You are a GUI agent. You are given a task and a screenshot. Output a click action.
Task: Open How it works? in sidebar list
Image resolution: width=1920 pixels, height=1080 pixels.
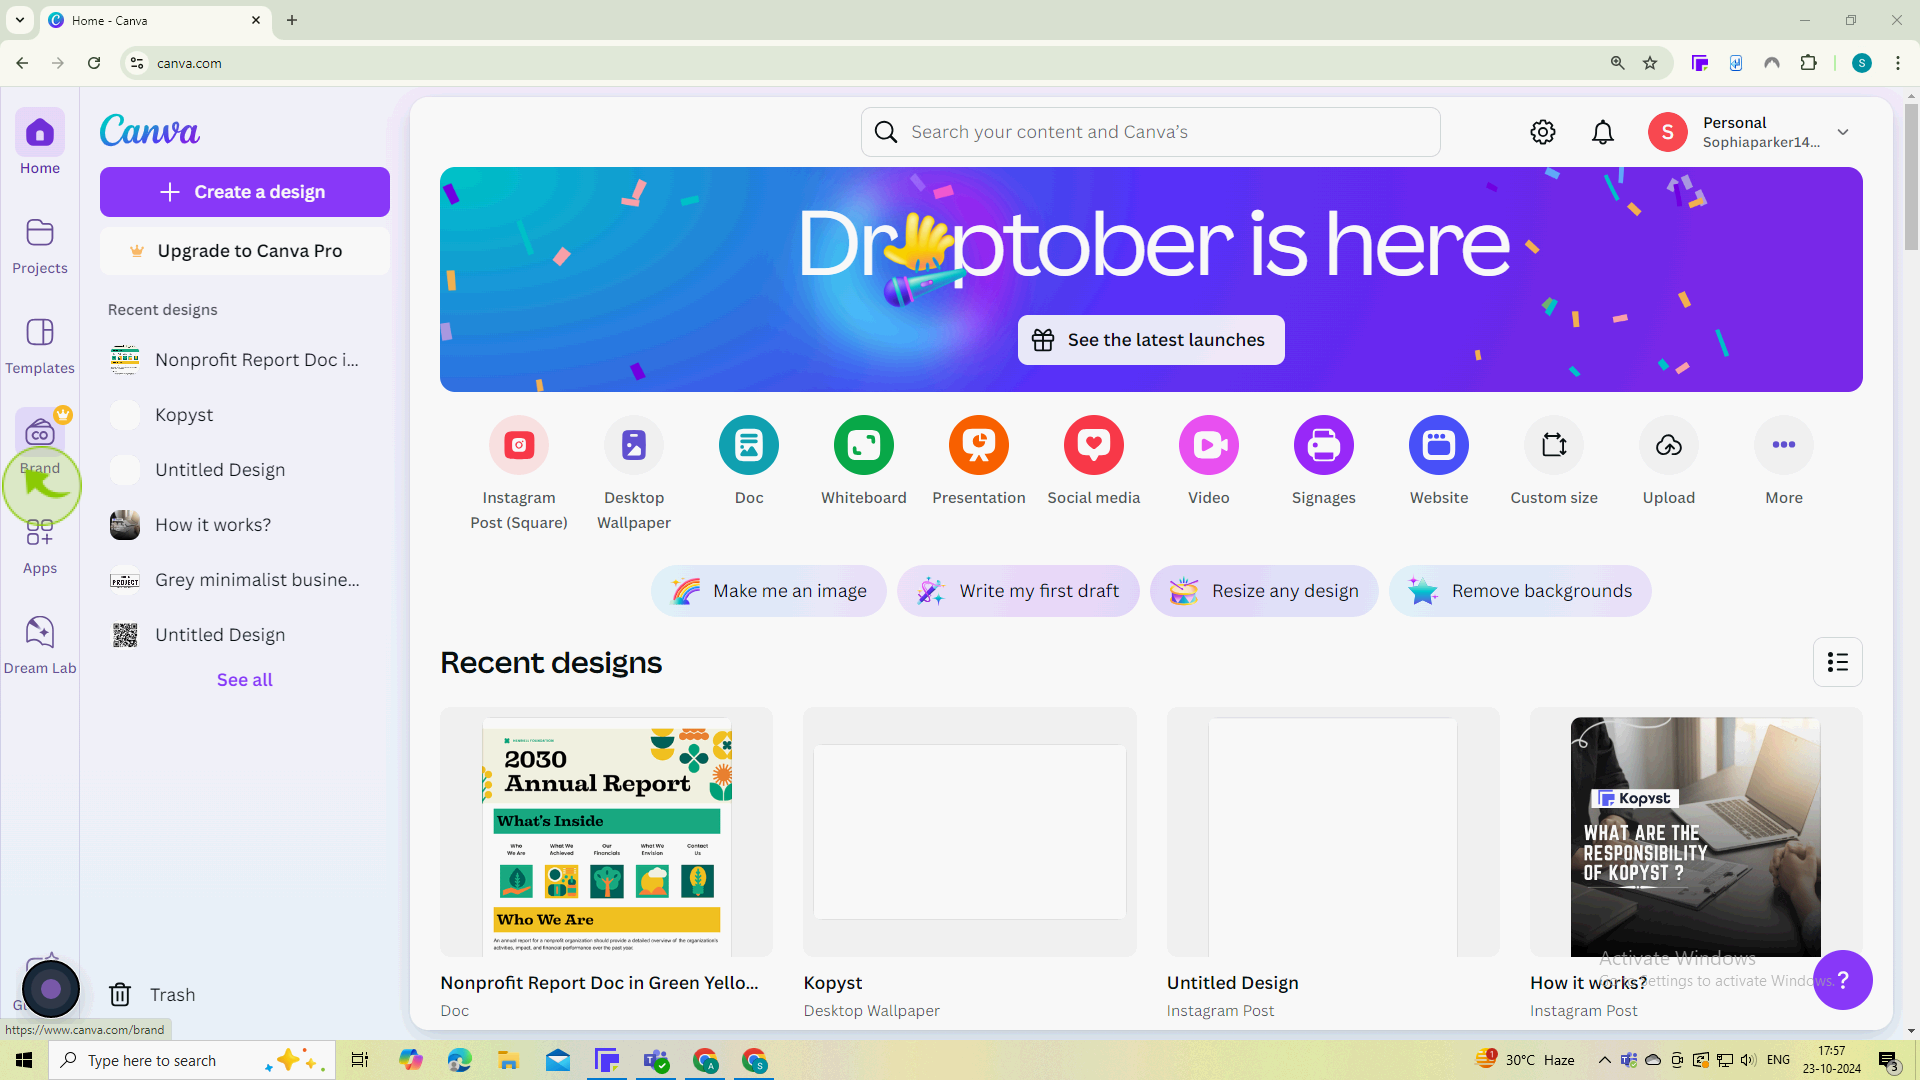pos(245,525)
